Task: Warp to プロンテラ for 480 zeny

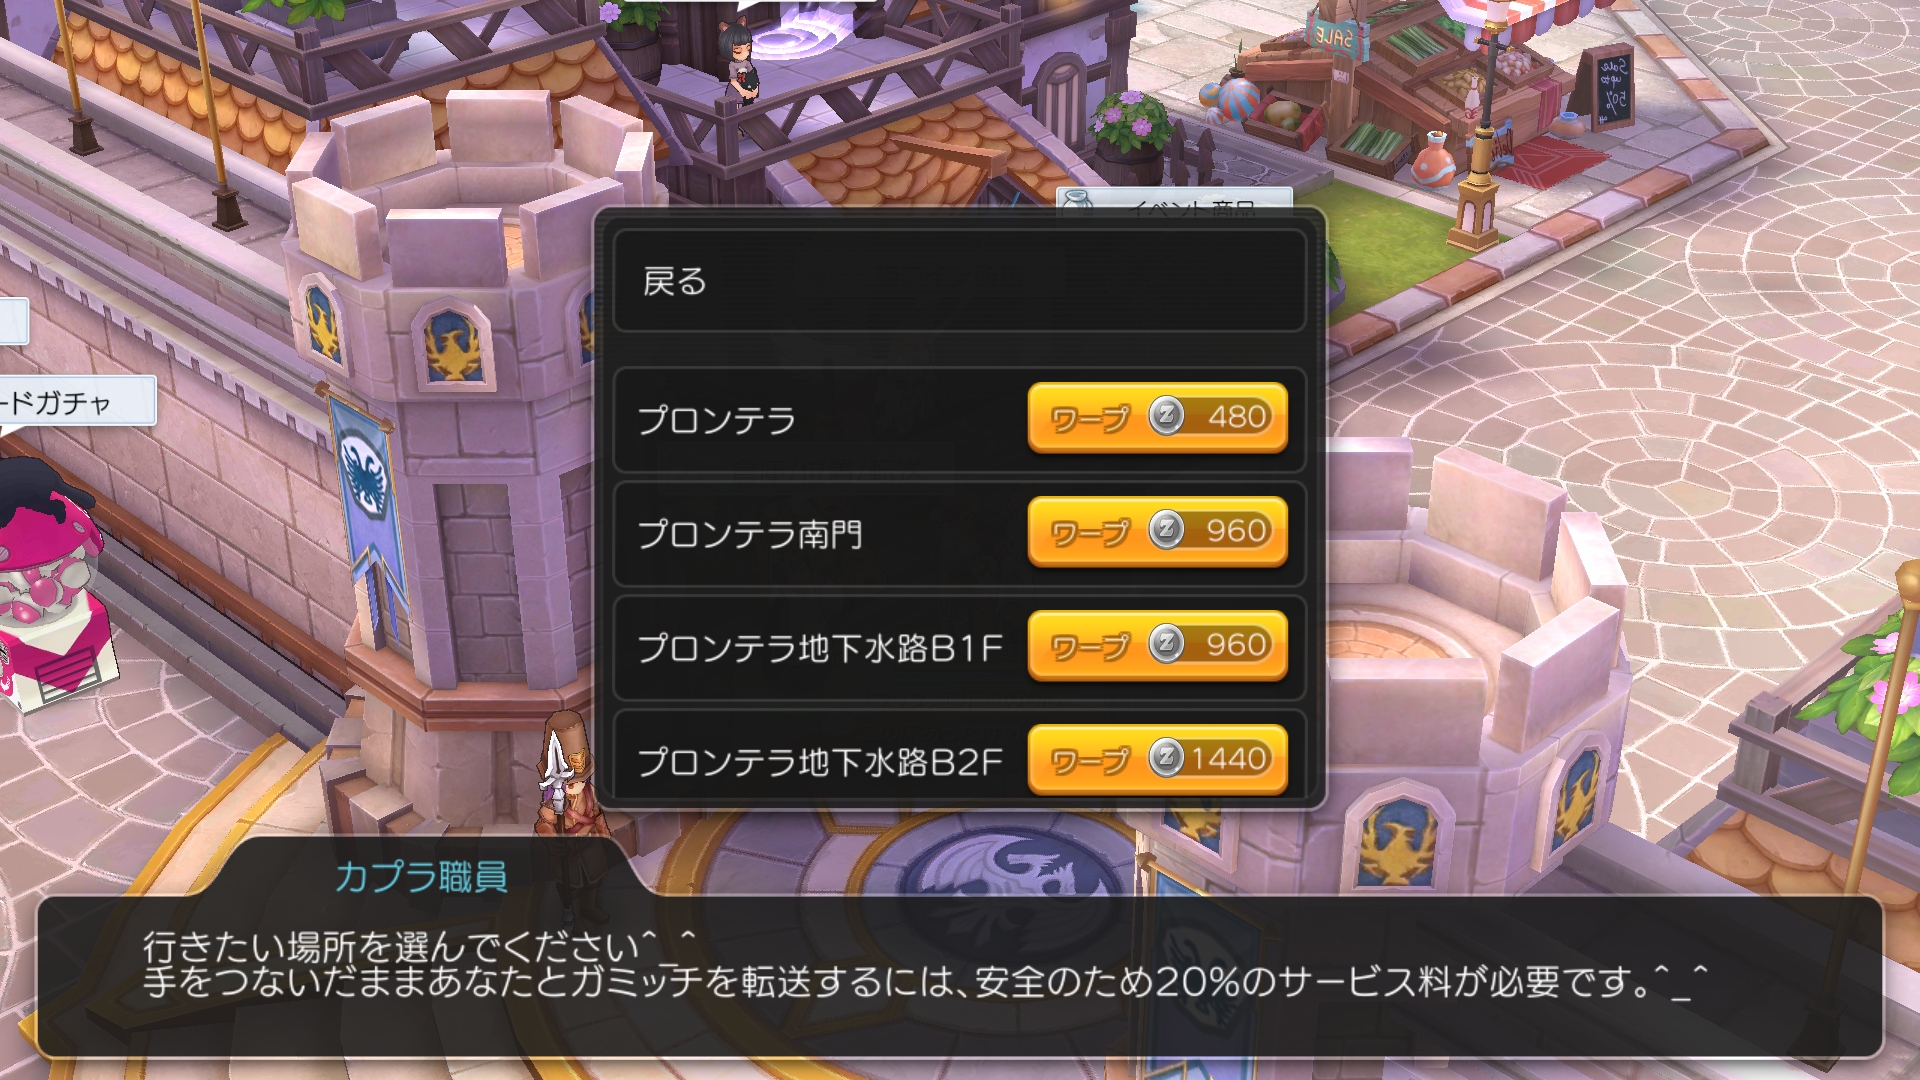Action: pyautogui.click(x=1157, y=418)
